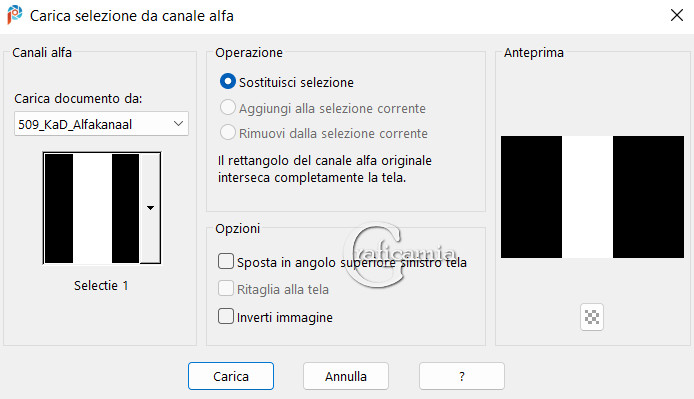Select Sostituisci selezione radio button

227,81
